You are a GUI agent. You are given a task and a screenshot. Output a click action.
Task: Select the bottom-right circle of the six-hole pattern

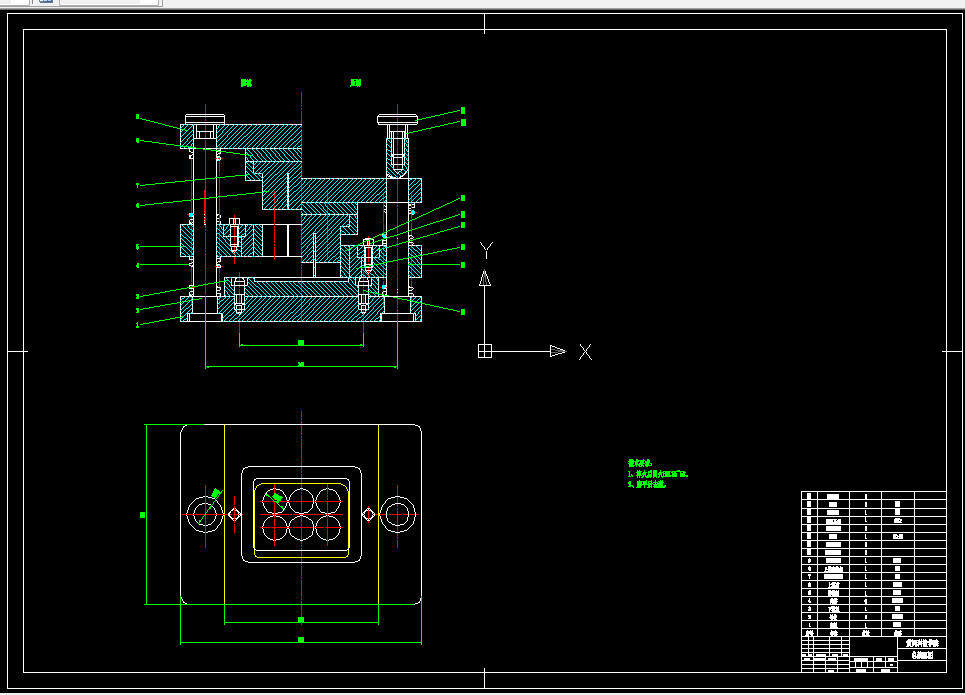click(x=328, y=528)
